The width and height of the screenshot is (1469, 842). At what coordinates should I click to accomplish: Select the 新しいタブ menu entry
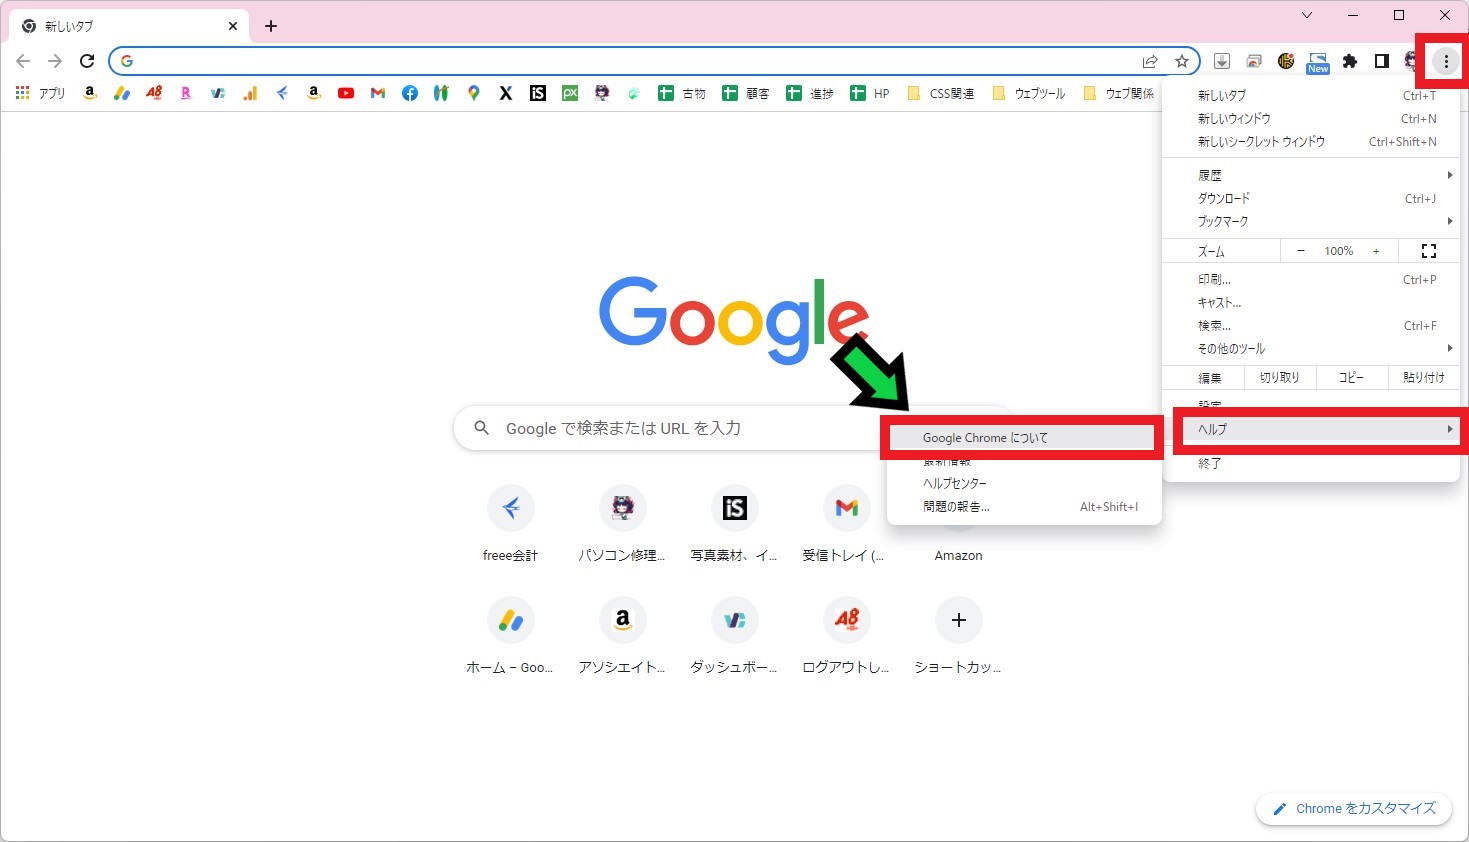click(x=1311, y=95)
